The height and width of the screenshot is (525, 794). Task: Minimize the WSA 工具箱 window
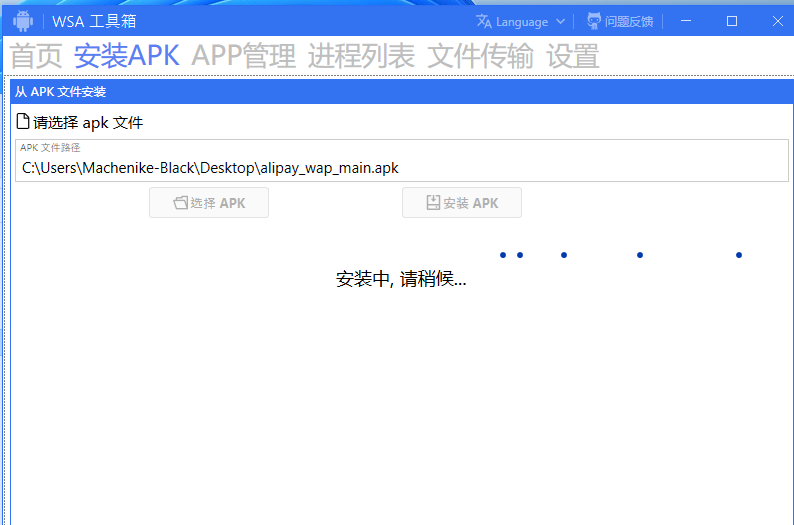click(686, 21)
